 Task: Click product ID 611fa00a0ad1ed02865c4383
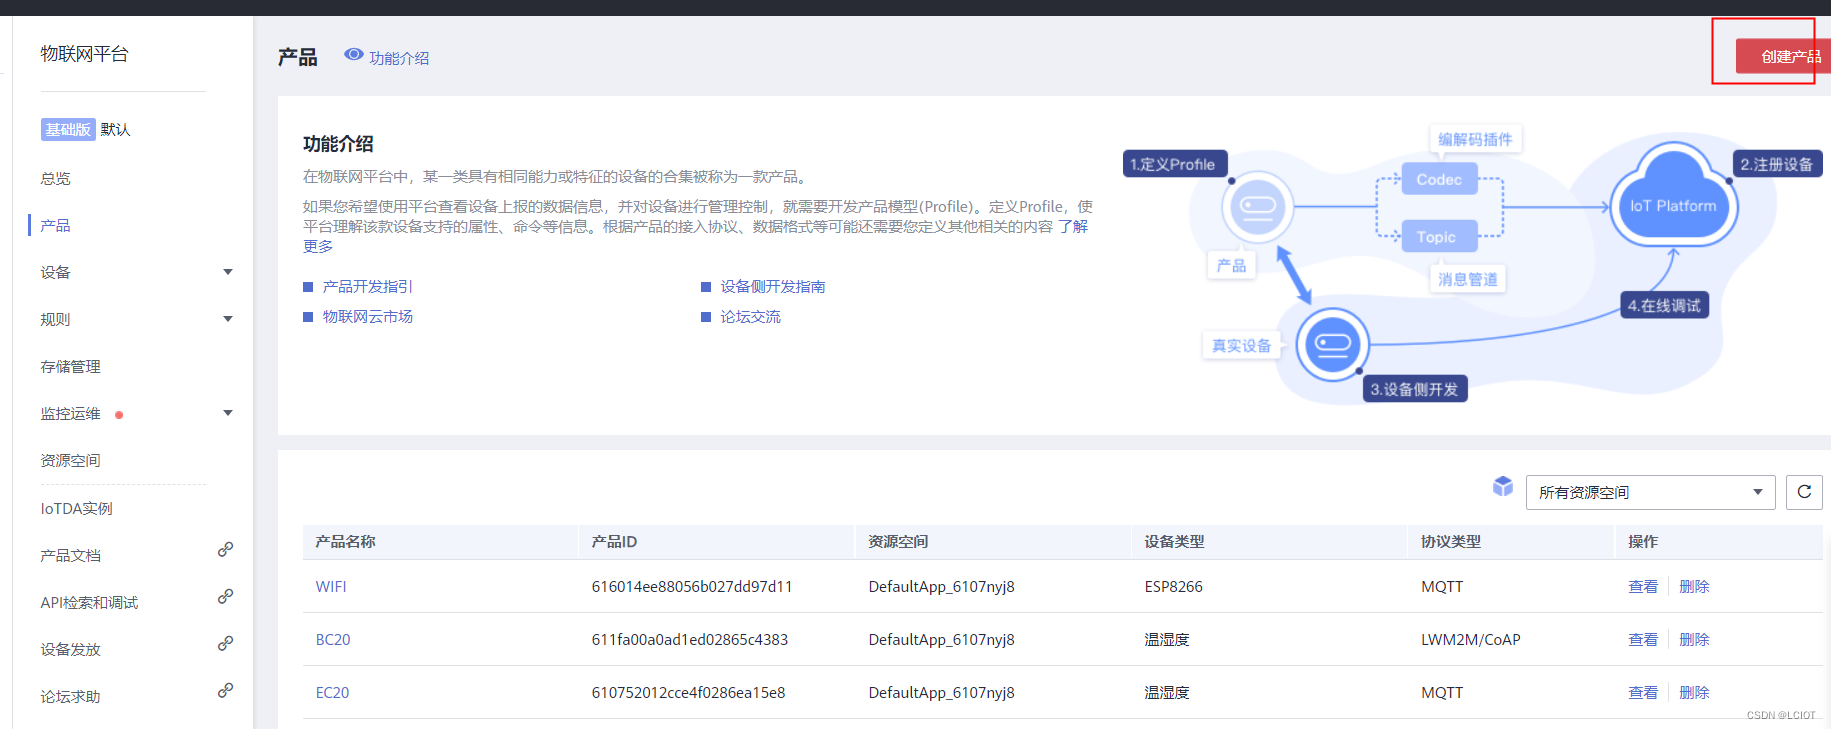click(690, 639)
